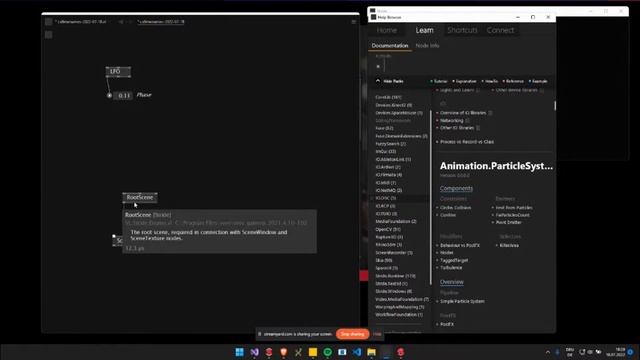Open the Windows Start menu
The height and width of the screenshot is (360, 640).
pyautogui.click(x=240, y=352)
